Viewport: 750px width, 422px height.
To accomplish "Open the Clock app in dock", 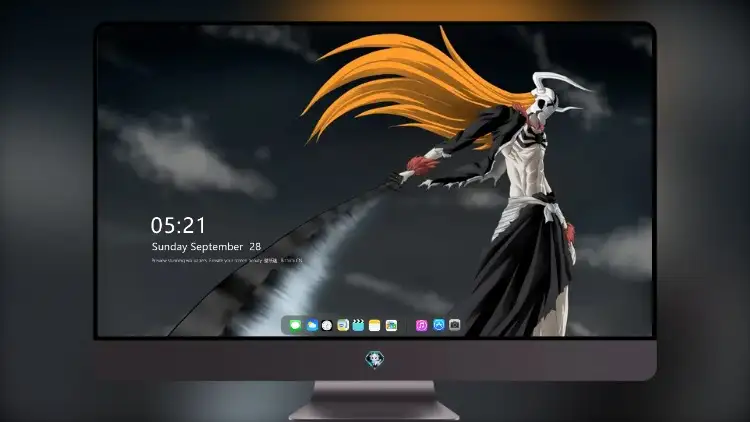I will [x=327, y=325].
